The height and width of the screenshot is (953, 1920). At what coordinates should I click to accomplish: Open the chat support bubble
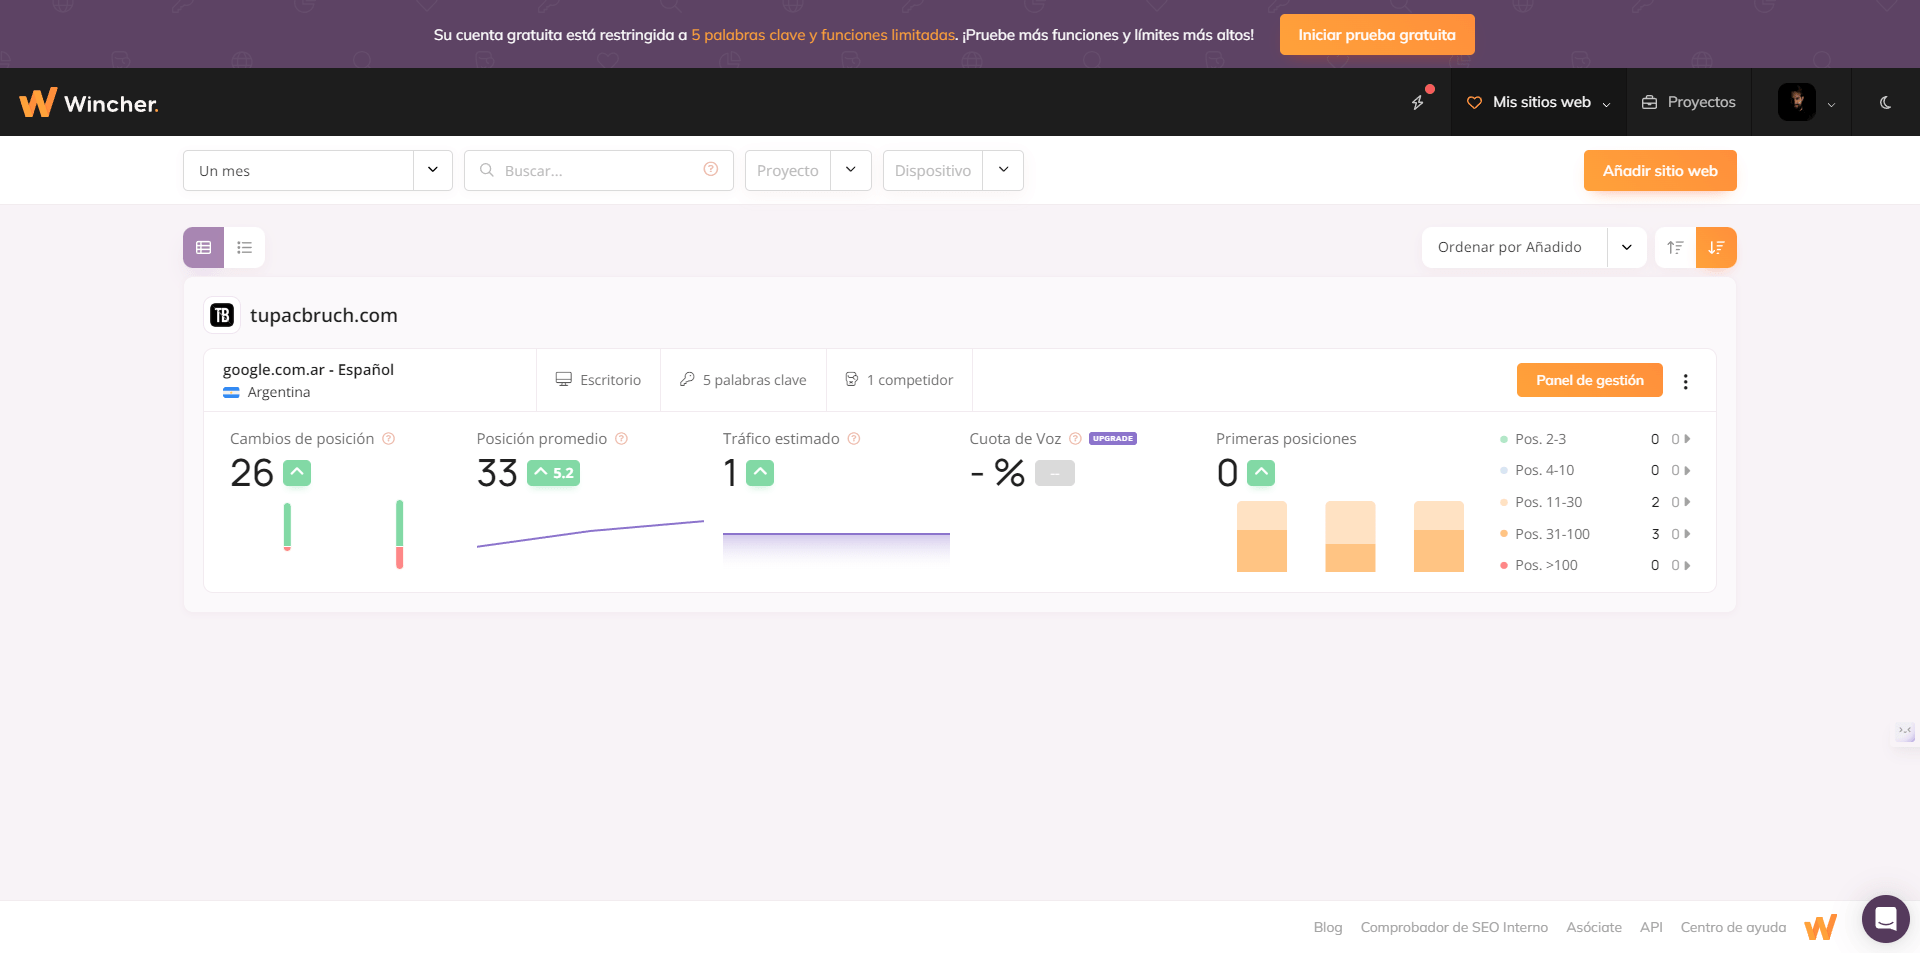coord(1885,919)
